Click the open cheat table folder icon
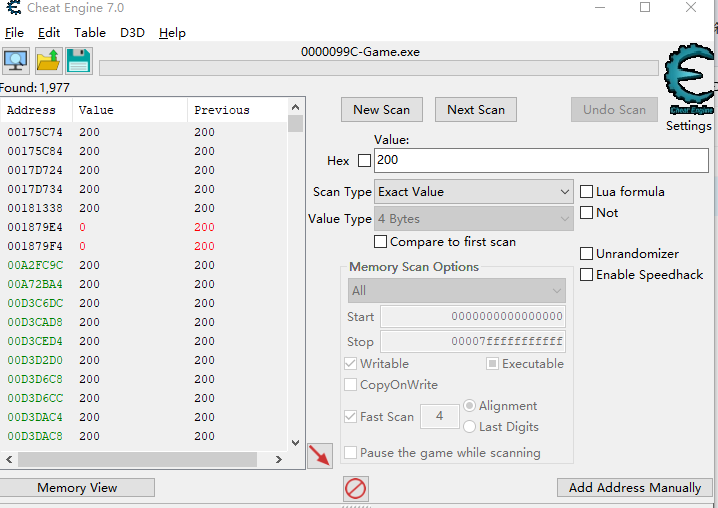 49,61
